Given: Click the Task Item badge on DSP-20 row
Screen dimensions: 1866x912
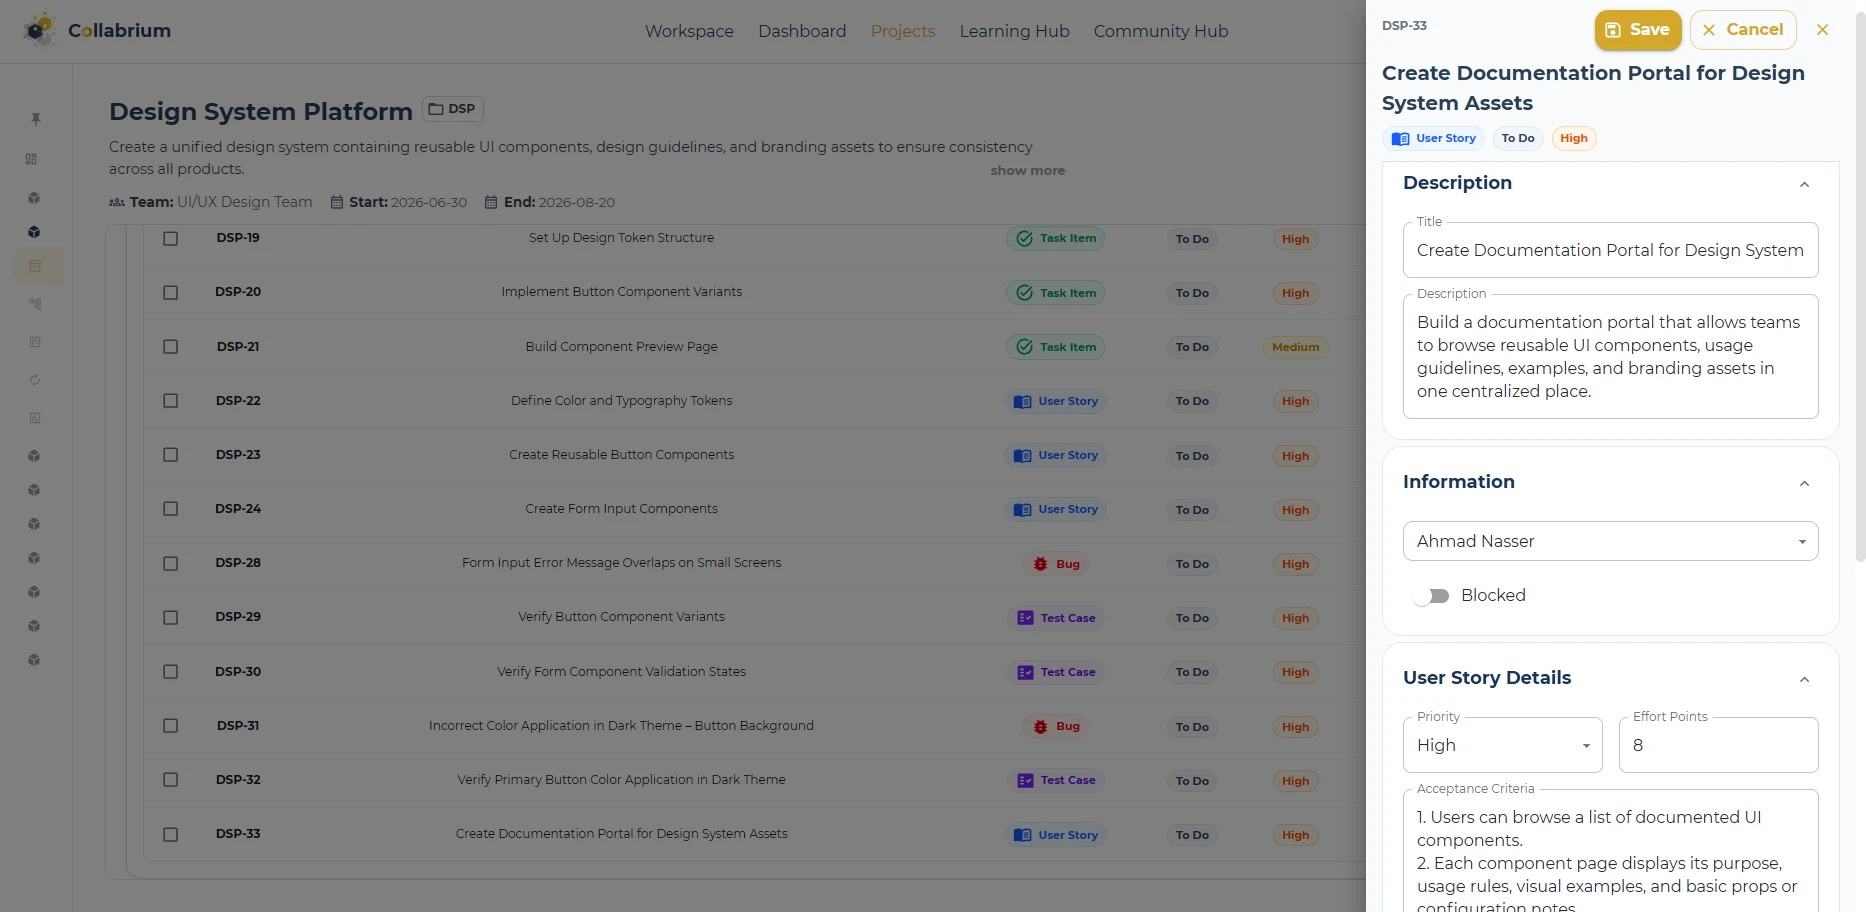Looking at the screenshot, I should click(1056, 293).
